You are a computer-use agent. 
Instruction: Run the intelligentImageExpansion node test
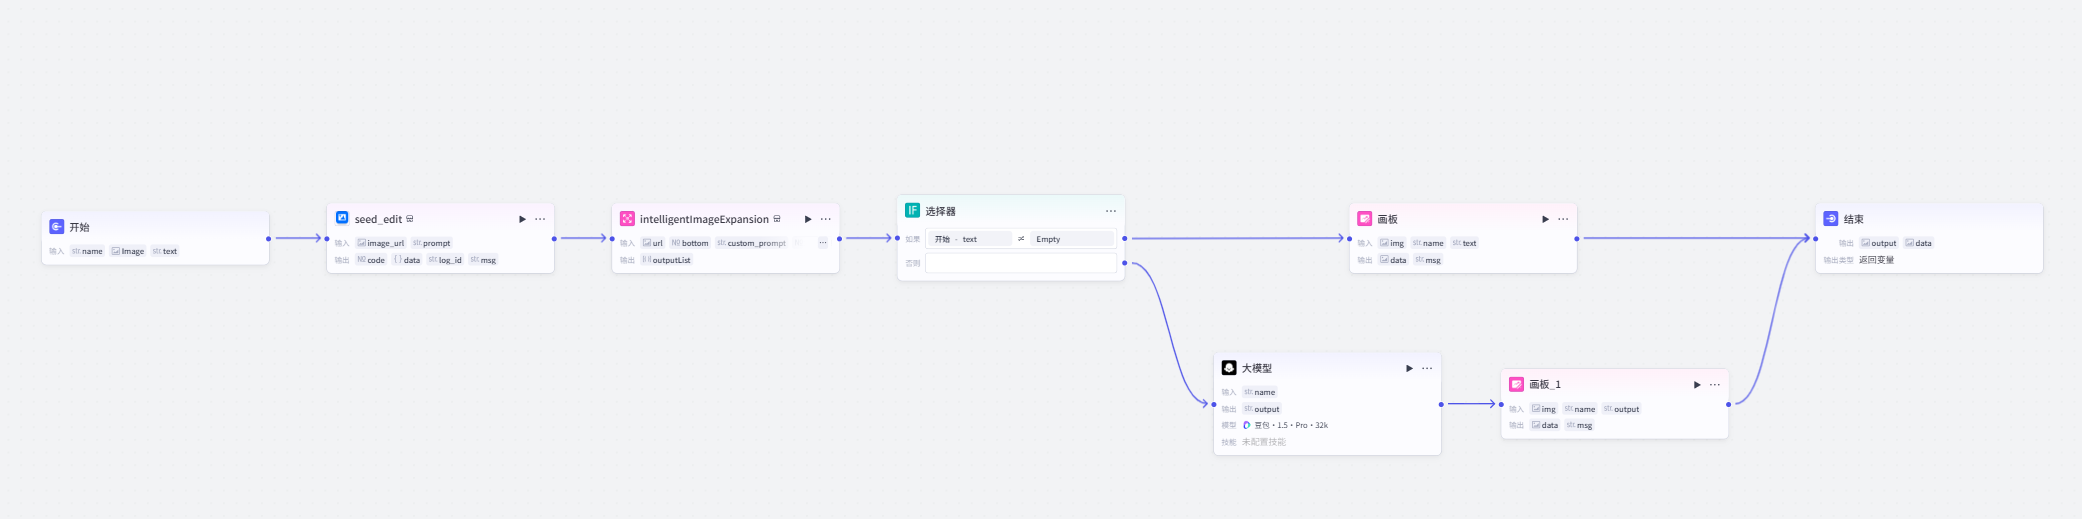point(808,219)
